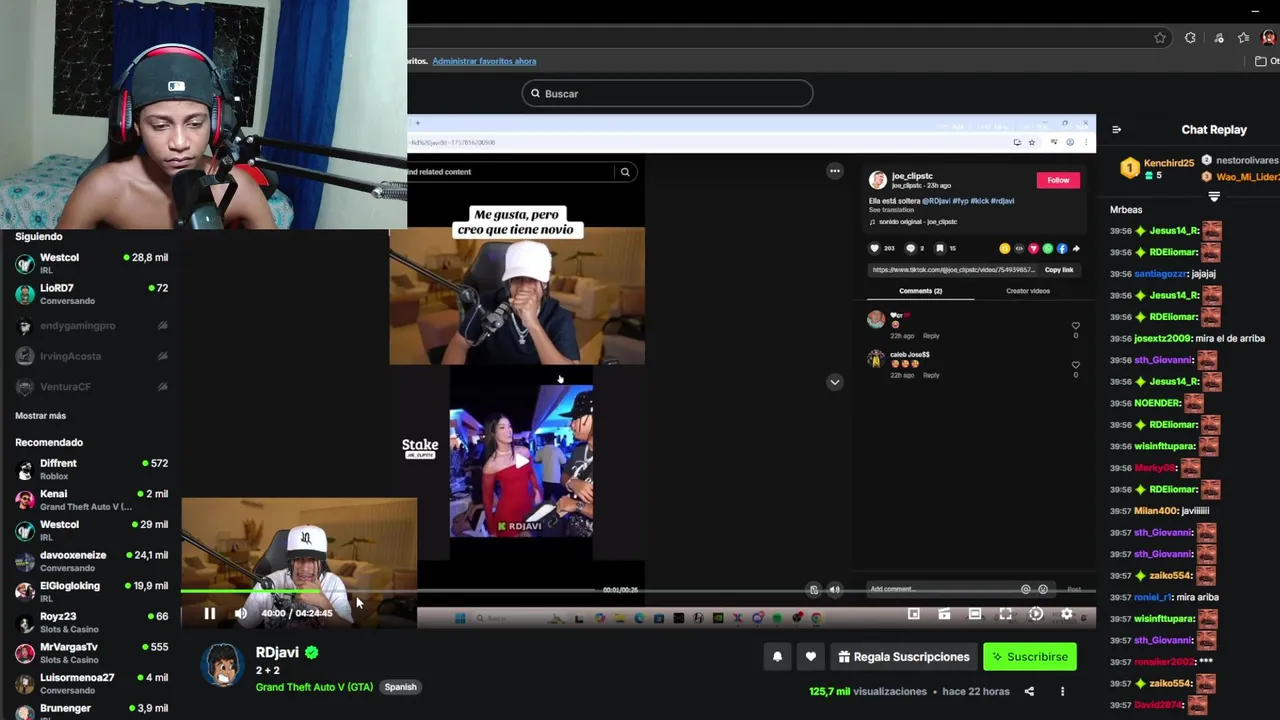
Task: Open Grand Theft Auto V (GTA) category link
Action: point(314,687)
